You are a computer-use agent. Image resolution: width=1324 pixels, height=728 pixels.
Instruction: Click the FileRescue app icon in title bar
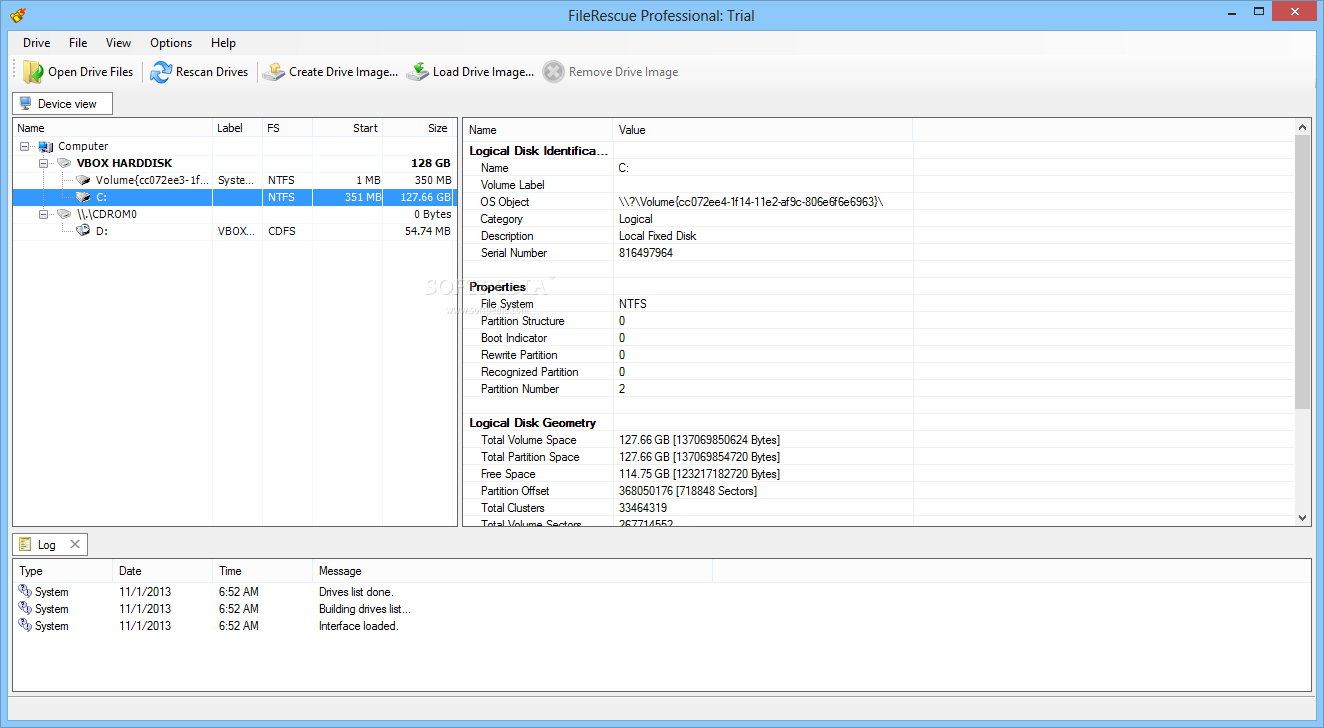tap(17, 15)
